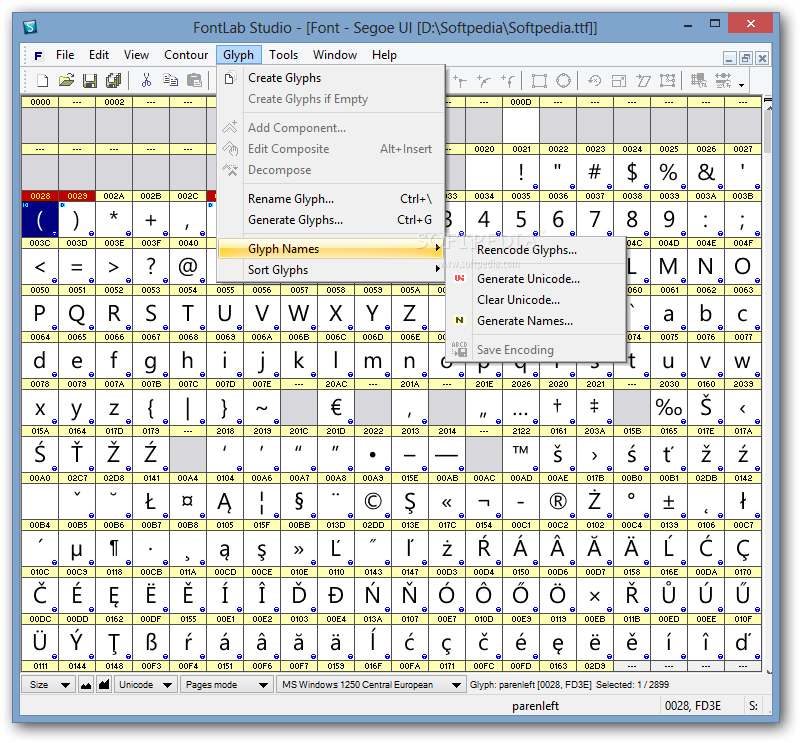Open the MS Windows 1250 codepage dropdown
Image resolution: width=800 pixels, height=743 pixels.
click(x=370, y=685)
